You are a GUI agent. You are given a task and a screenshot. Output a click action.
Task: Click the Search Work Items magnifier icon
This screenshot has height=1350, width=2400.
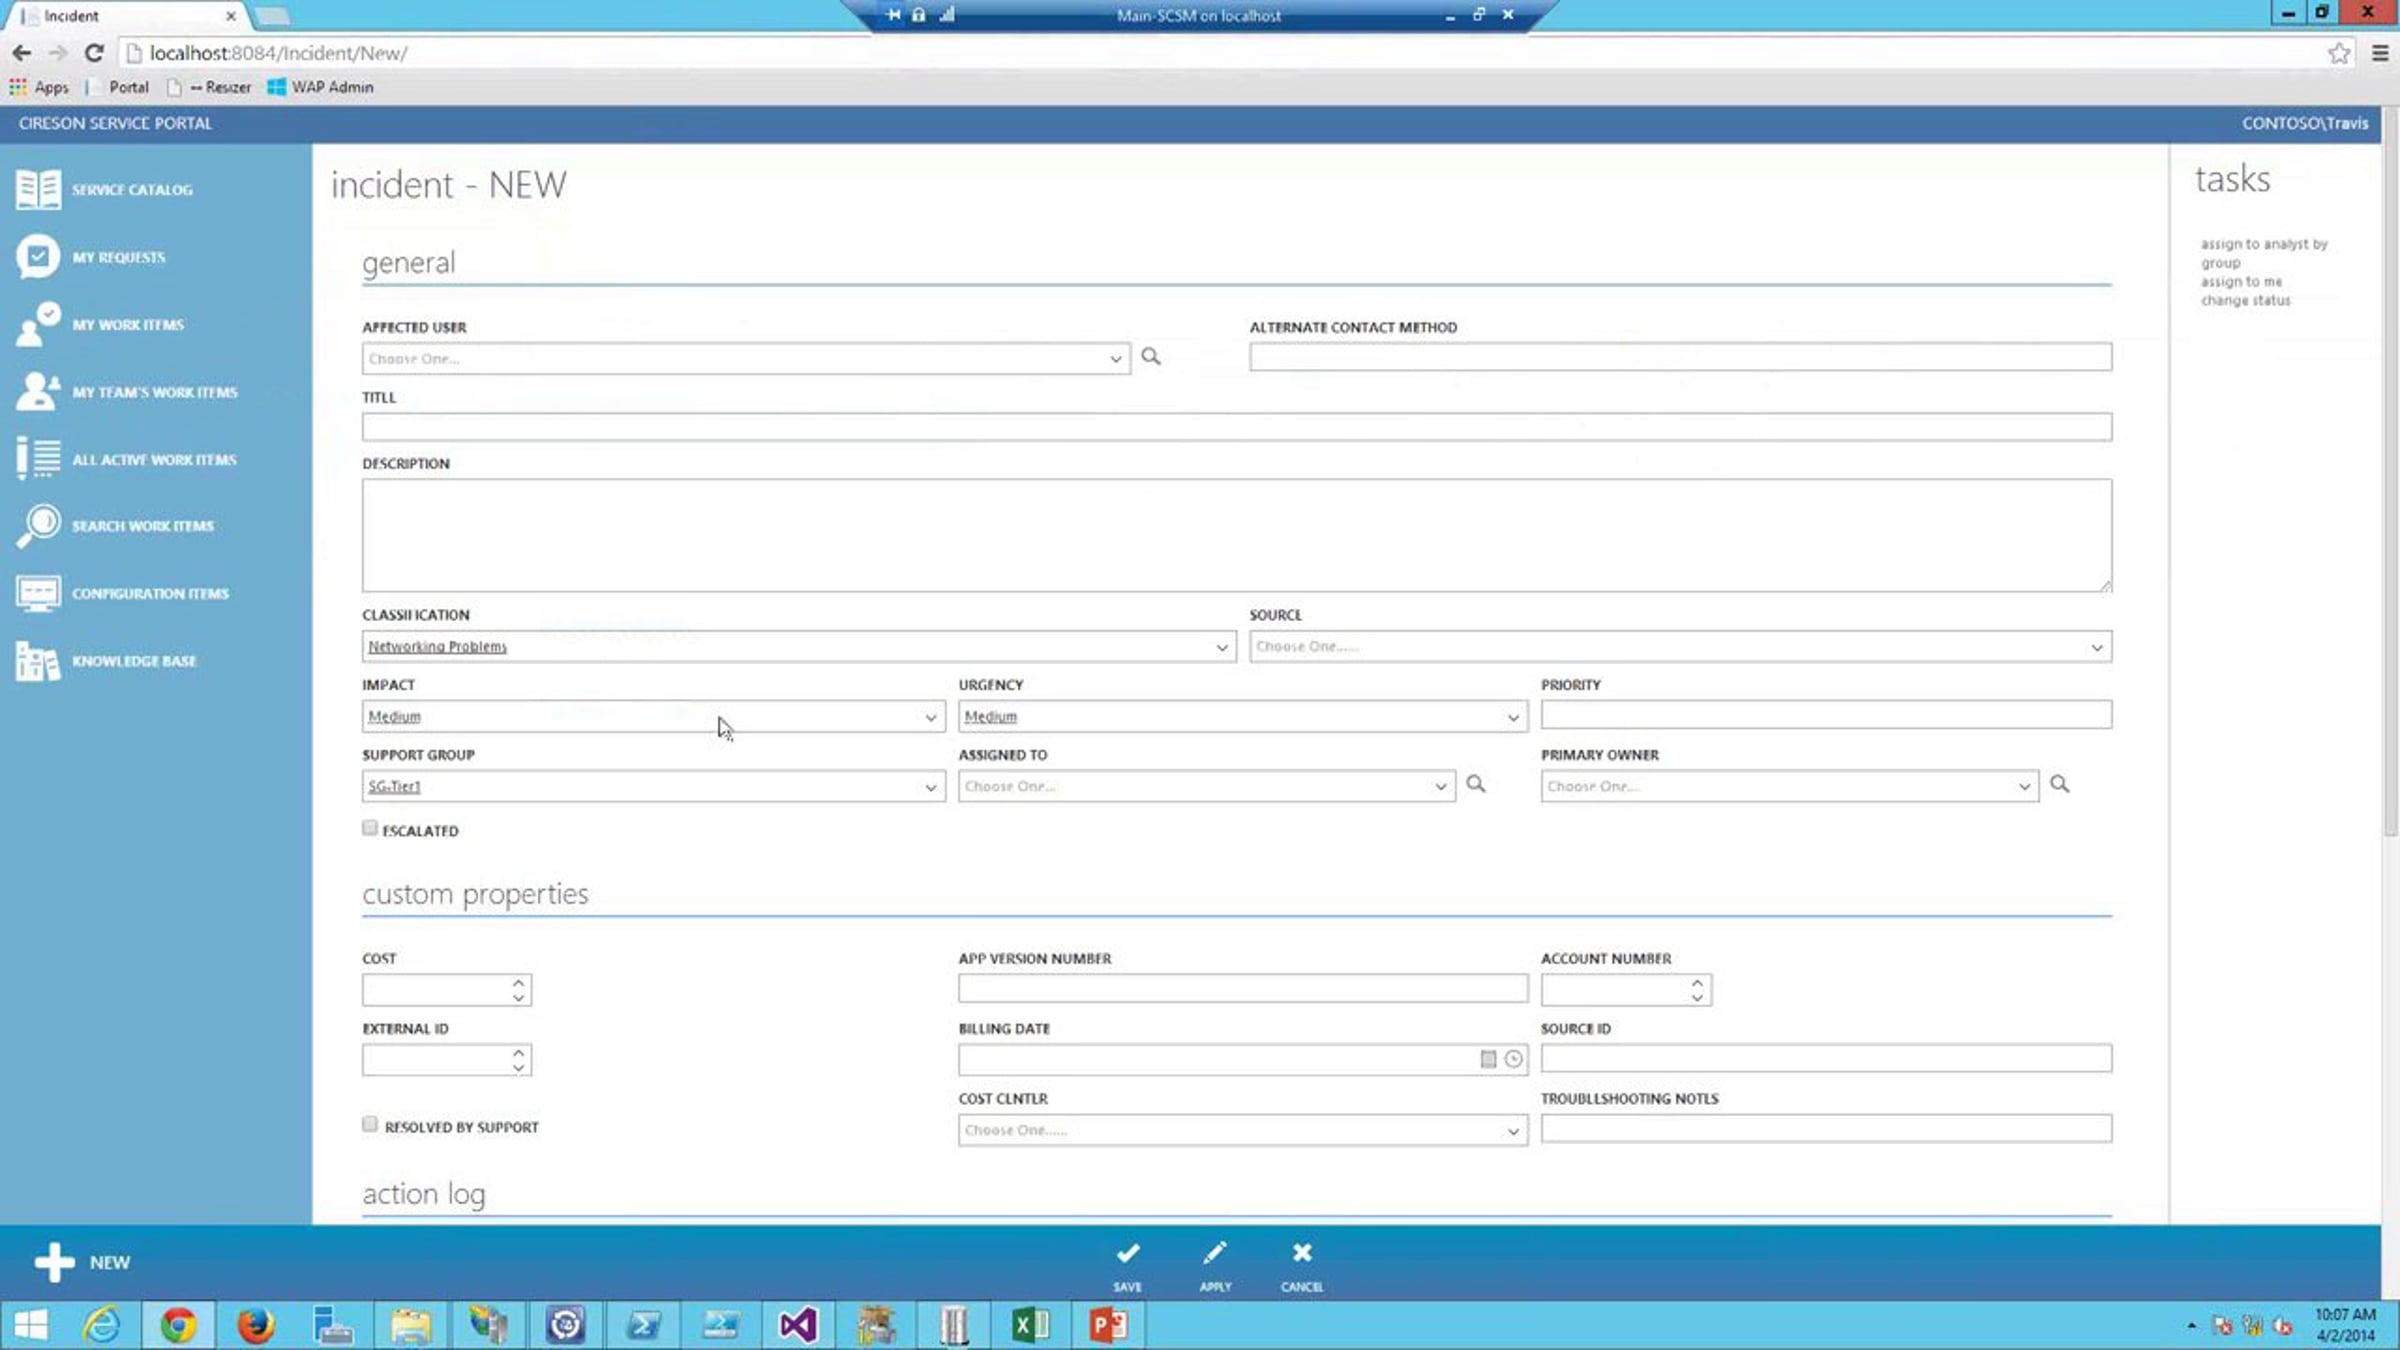[x=38, y=525]
